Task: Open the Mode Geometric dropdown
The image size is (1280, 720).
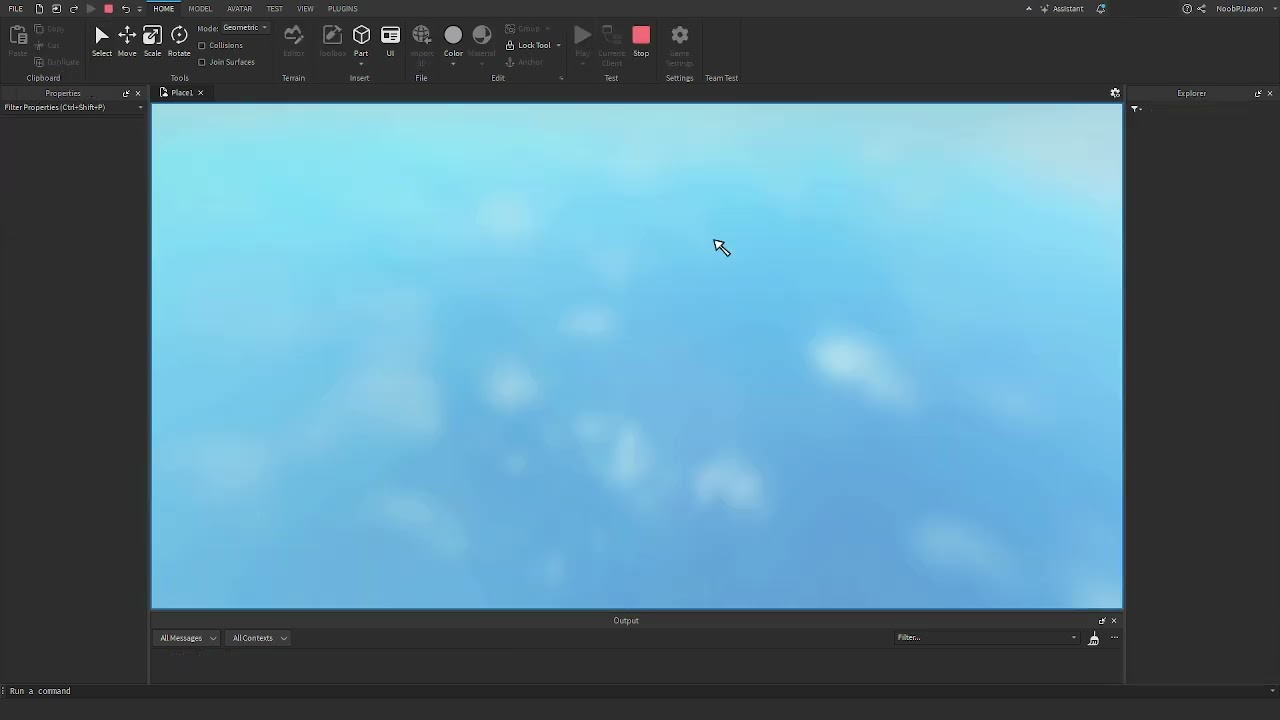Action: 245,28
